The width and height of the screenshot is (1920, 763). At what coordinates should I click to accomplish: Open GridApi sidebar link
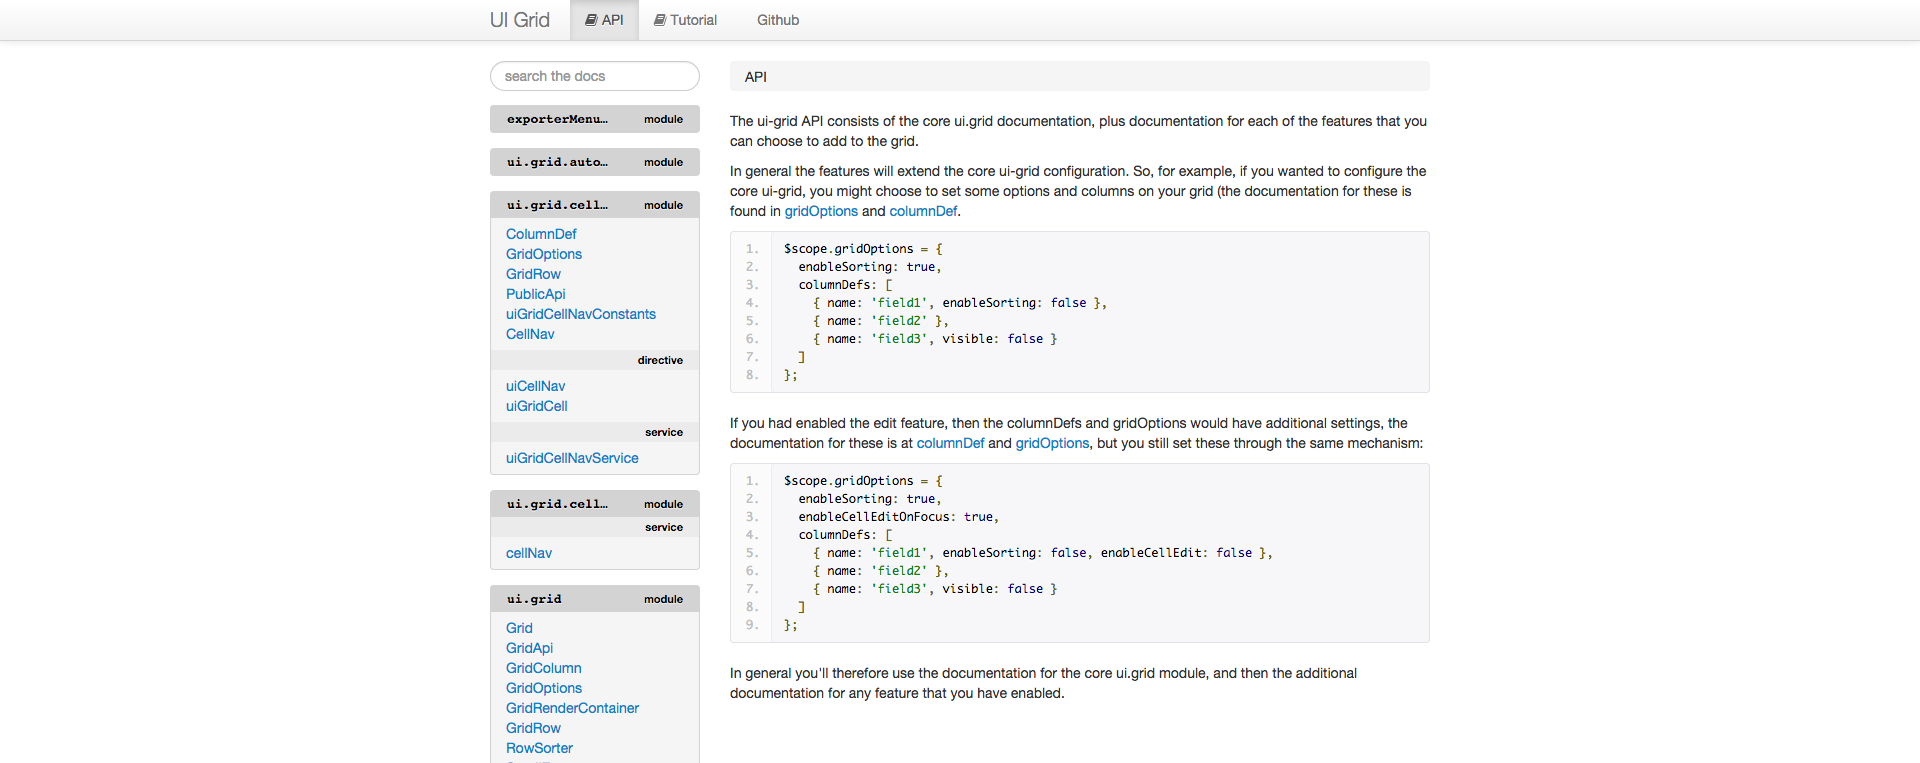pyautogui.click(x=529, y=648)
